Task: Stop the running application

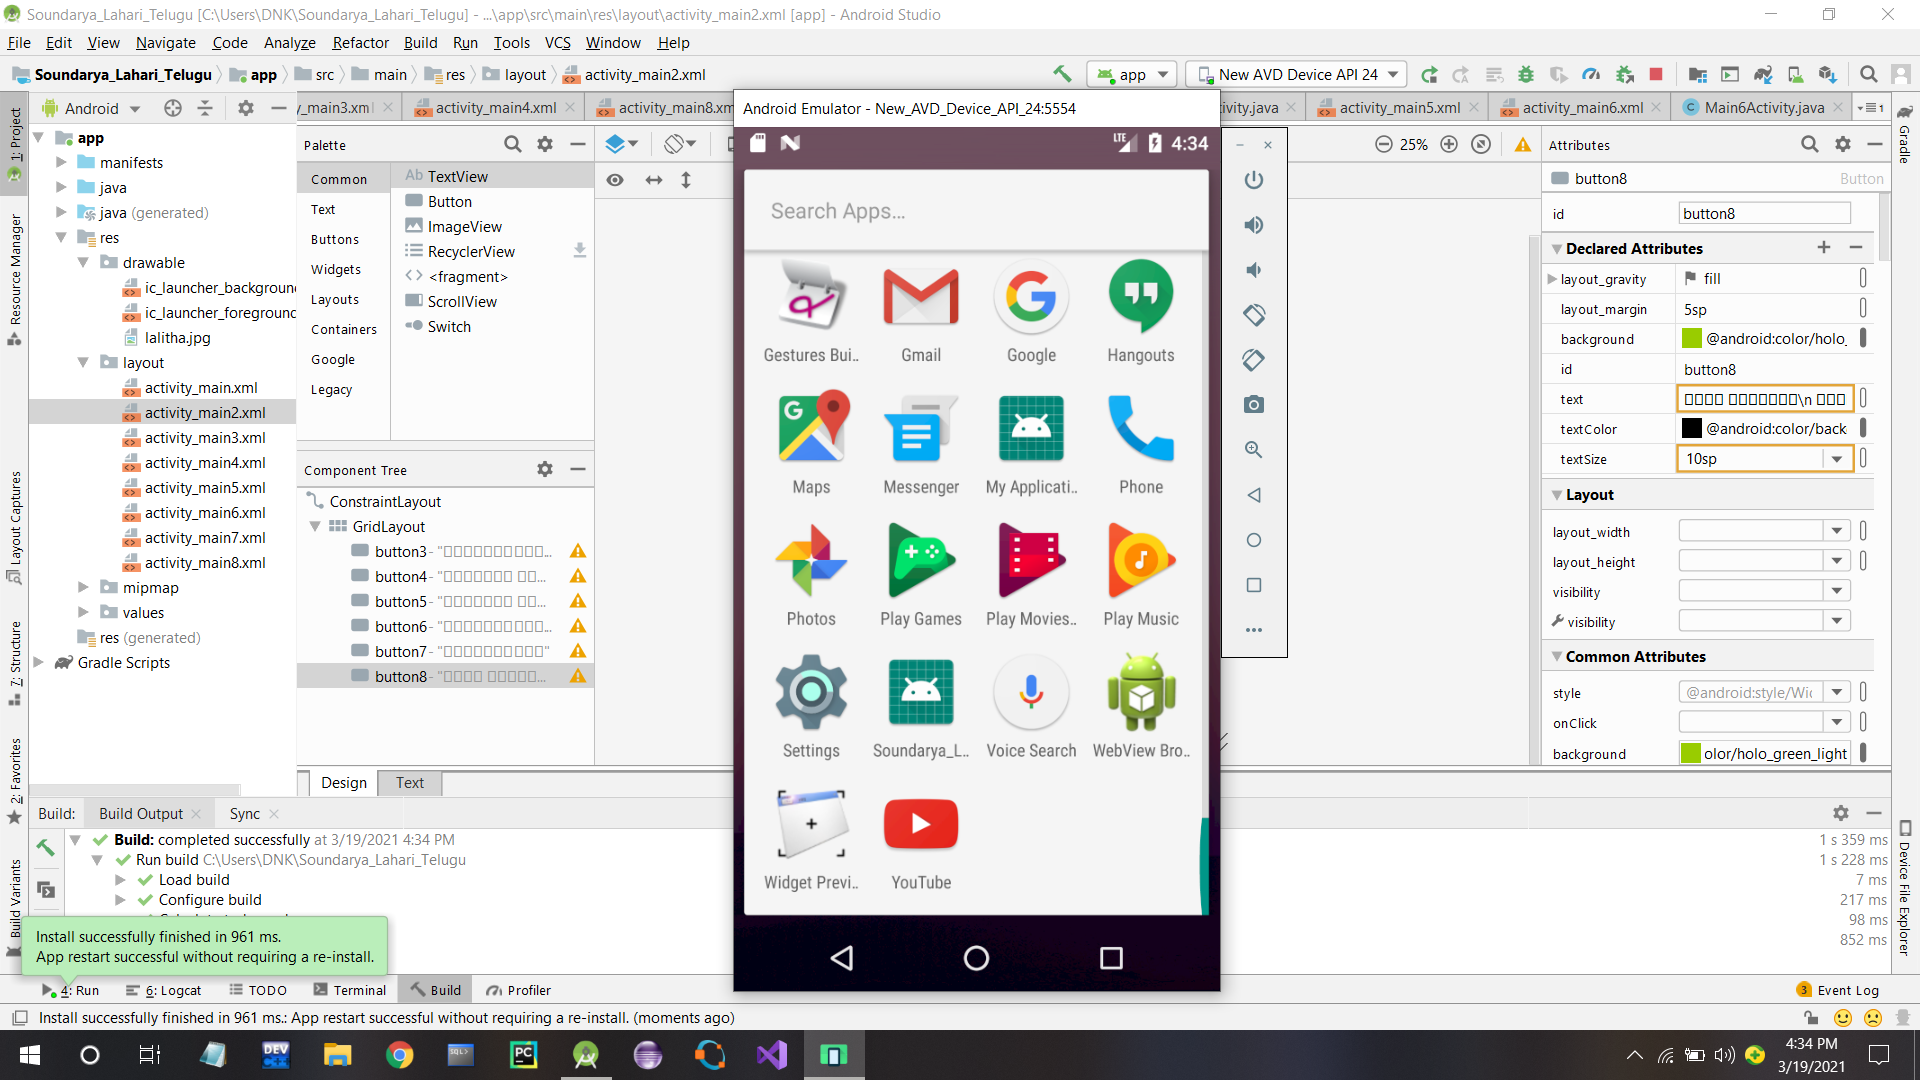Action: coord(1657,74)
